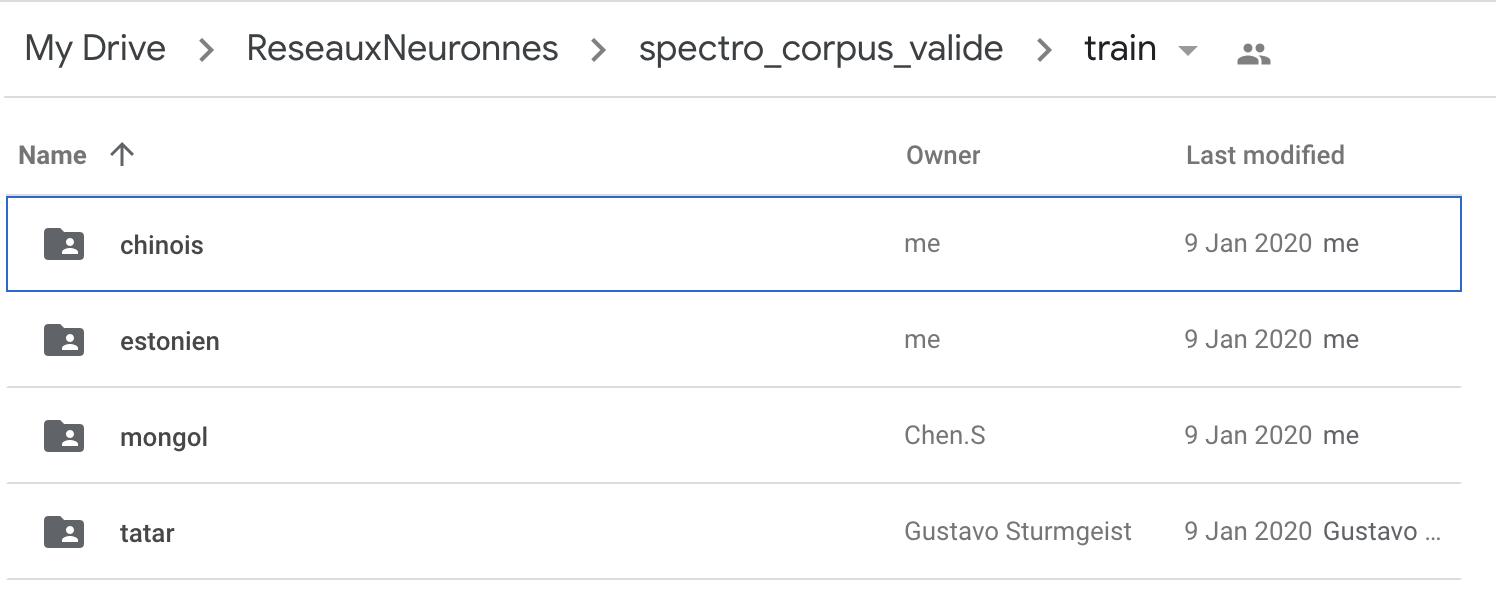Open spectro_corpus_valide in the breadcrumb
This screenshot has height=590, width=1496.
(x=820, y=48)
